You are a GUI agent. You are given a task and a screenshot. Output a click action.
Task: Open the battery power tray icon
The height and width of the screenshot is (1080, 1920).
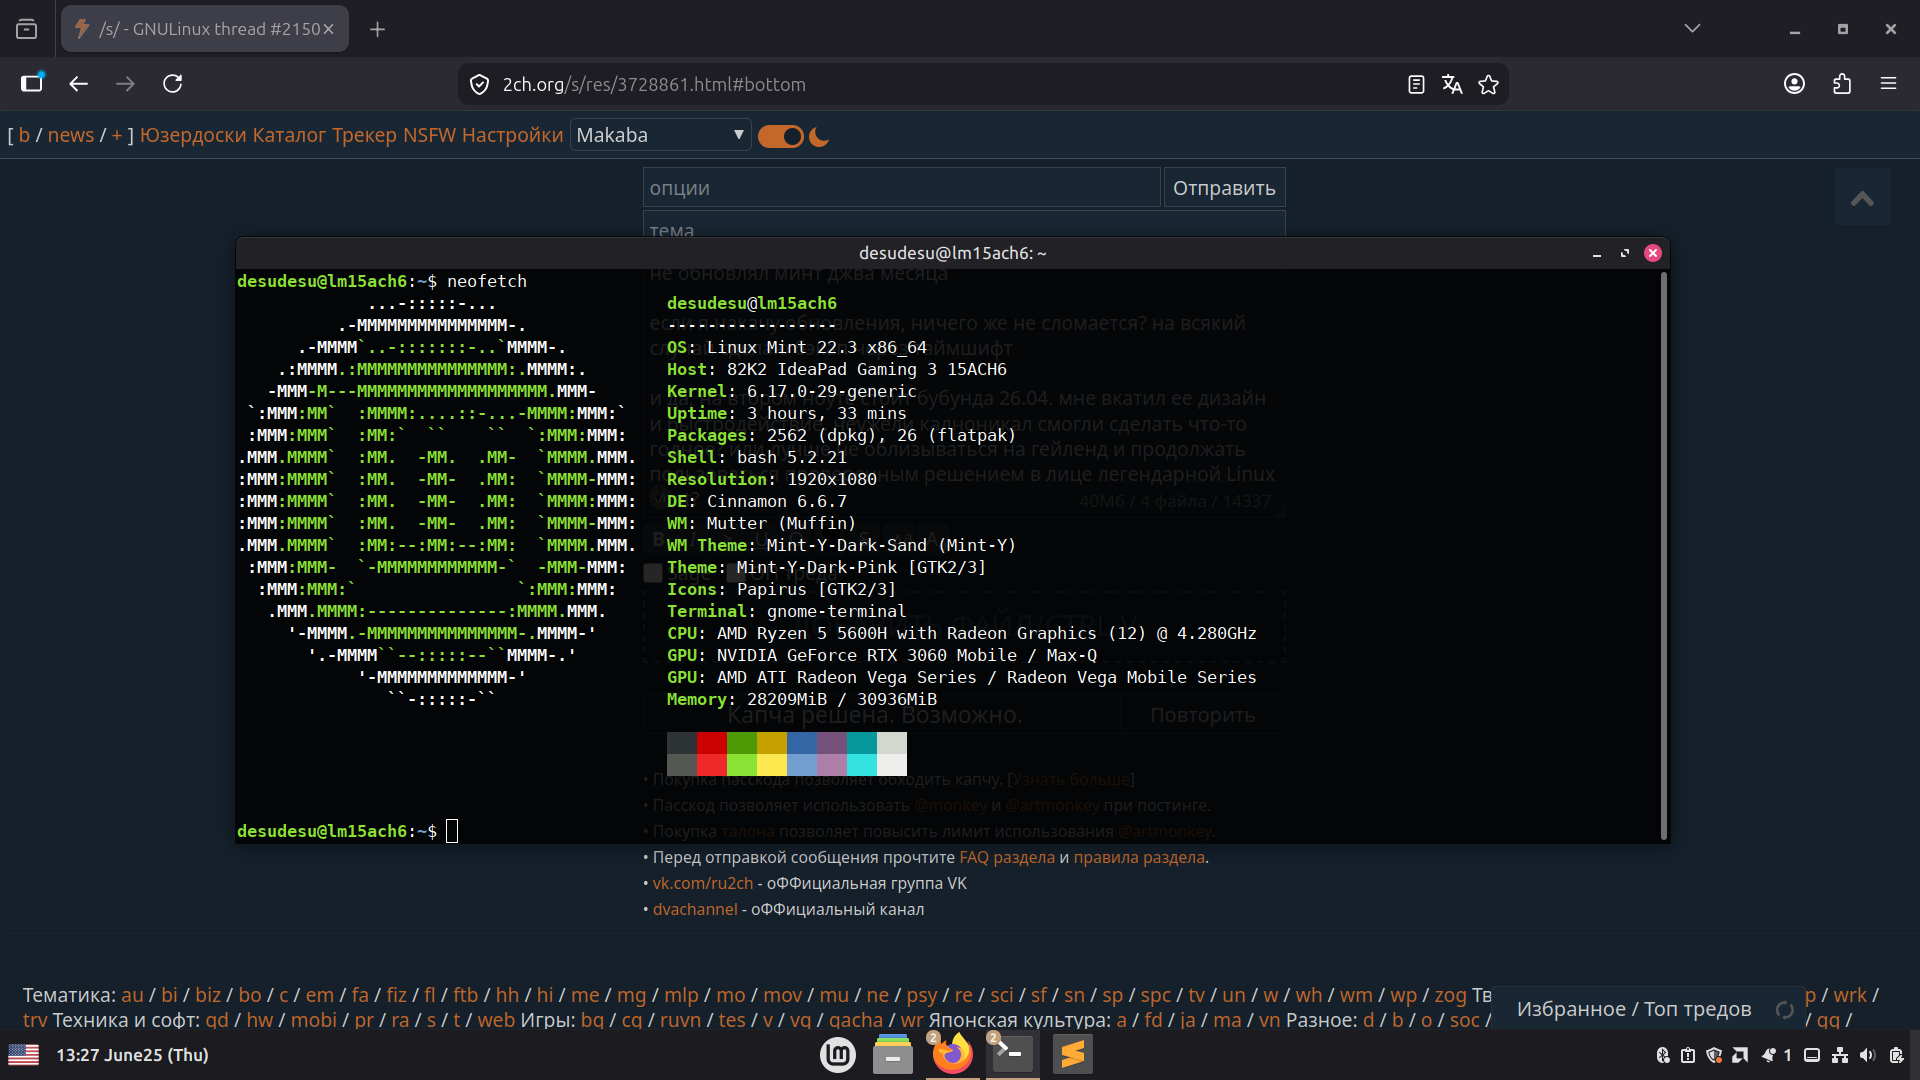tap(1896, 1055)
